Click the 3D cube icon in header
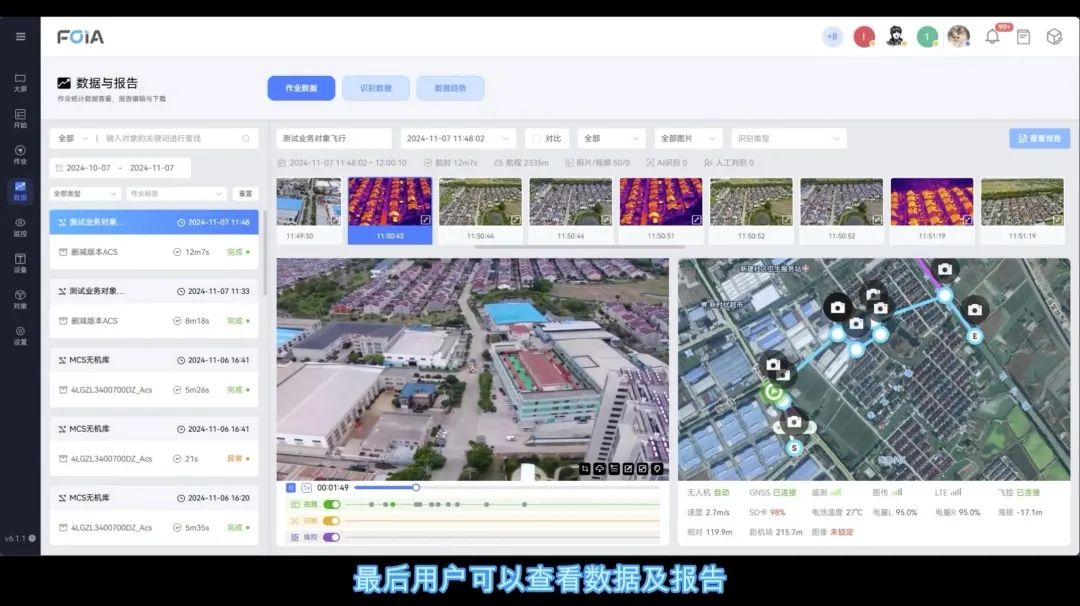This screenshot has width=1080, height=606. click(1054, 37)
